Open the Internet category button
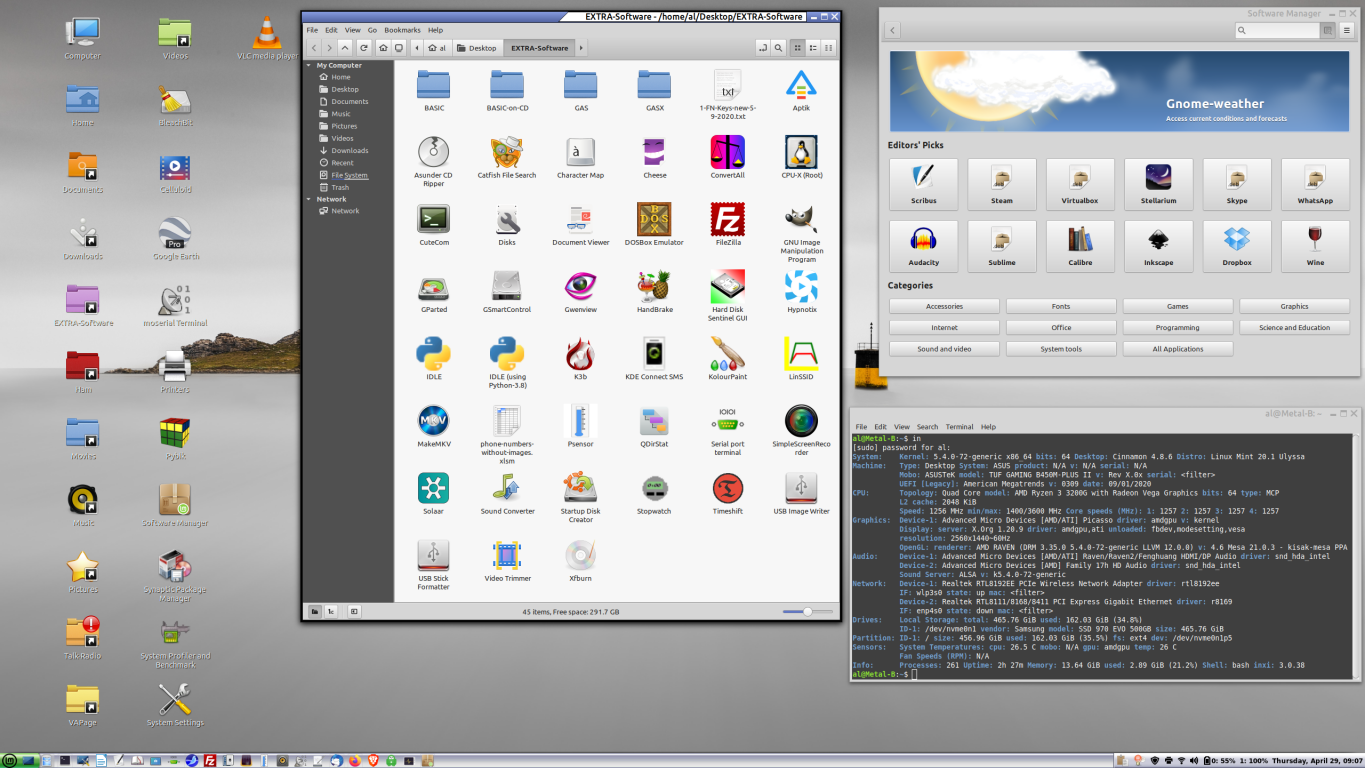The width and height of the screenshot is (1365, 768). click(x=944, y=327)
